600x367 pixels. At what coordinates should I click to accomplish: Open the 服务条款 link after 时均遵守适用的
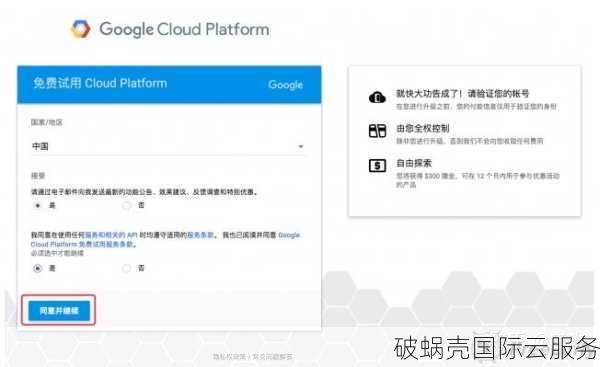point(200,235)
